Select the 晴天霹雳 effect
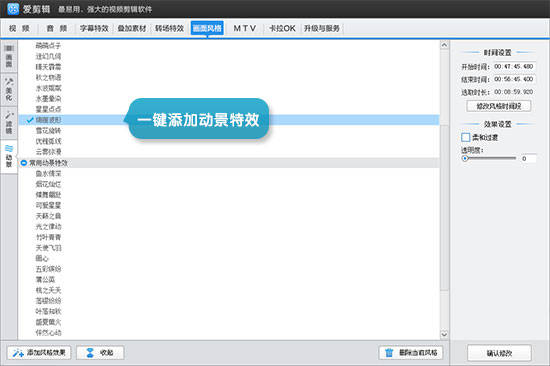550x366 pixels. point(48,67)
